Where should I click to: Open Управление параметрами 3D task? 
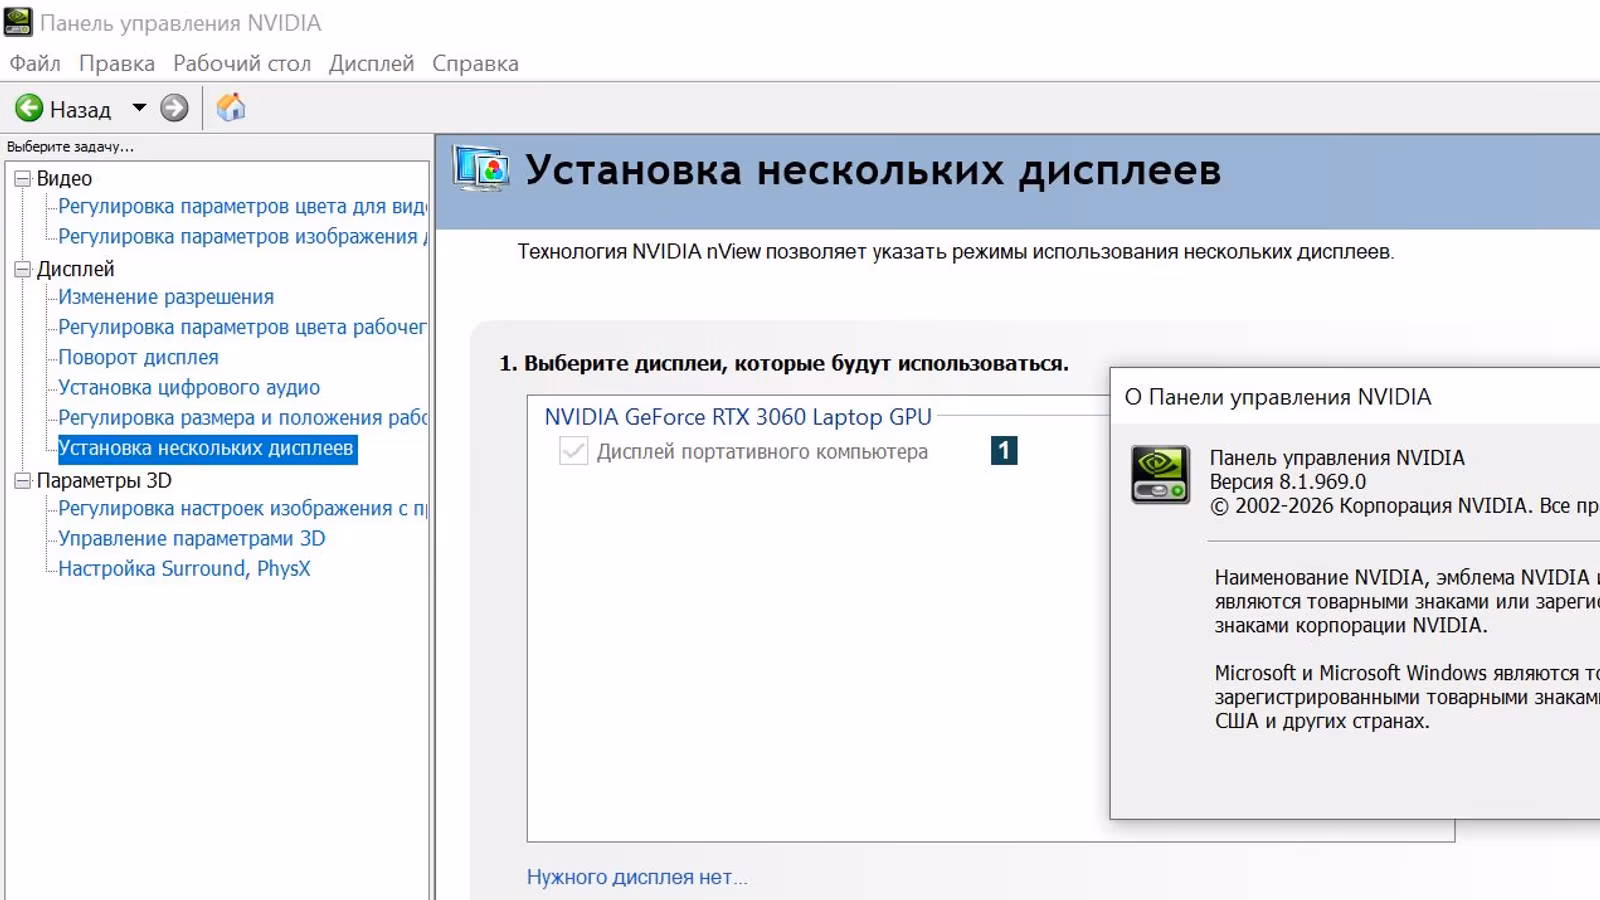pyautogui.click(x=192, y=538)
